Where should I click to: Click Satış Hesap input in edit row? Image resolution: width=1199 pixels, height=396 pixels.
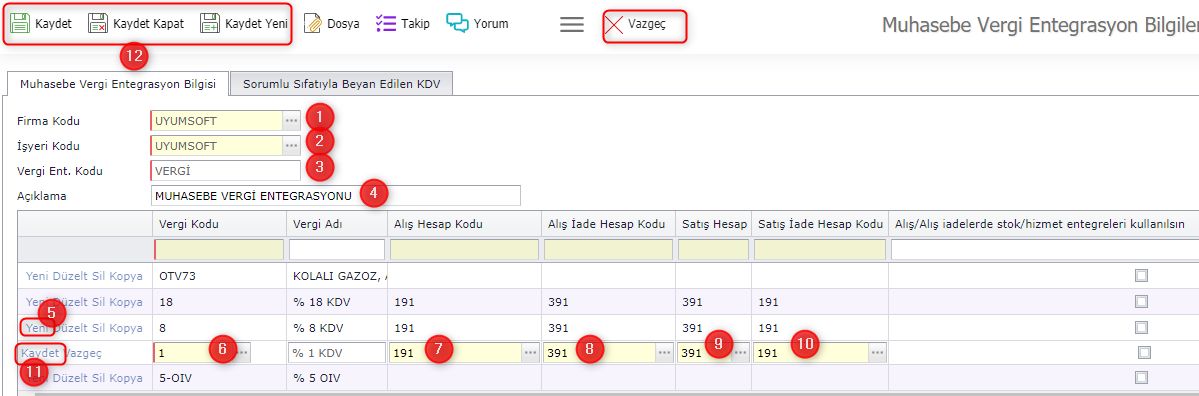click(705, 352)
